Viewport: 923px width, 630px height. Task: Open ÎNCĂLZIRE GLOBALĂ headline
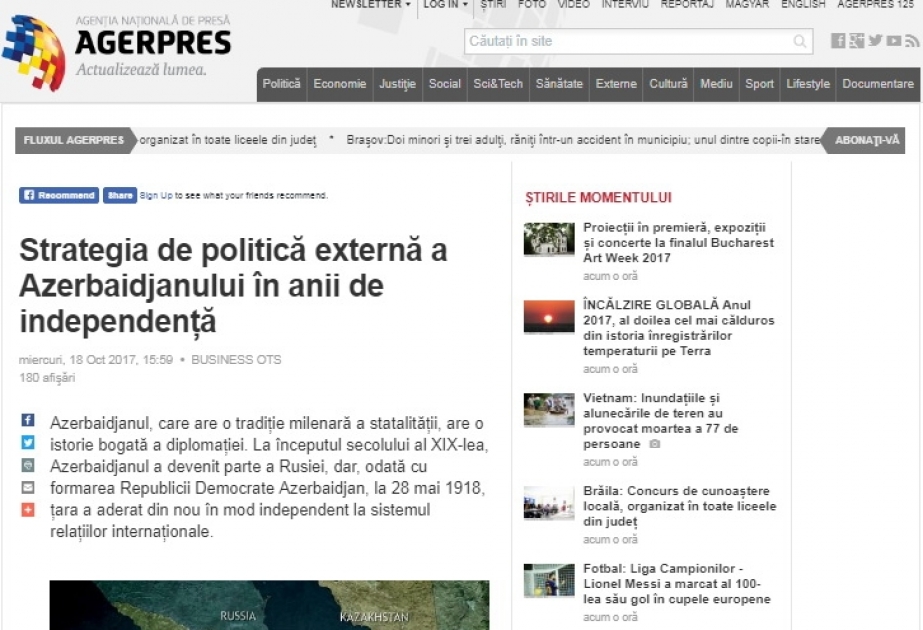(x=679, y=328)
